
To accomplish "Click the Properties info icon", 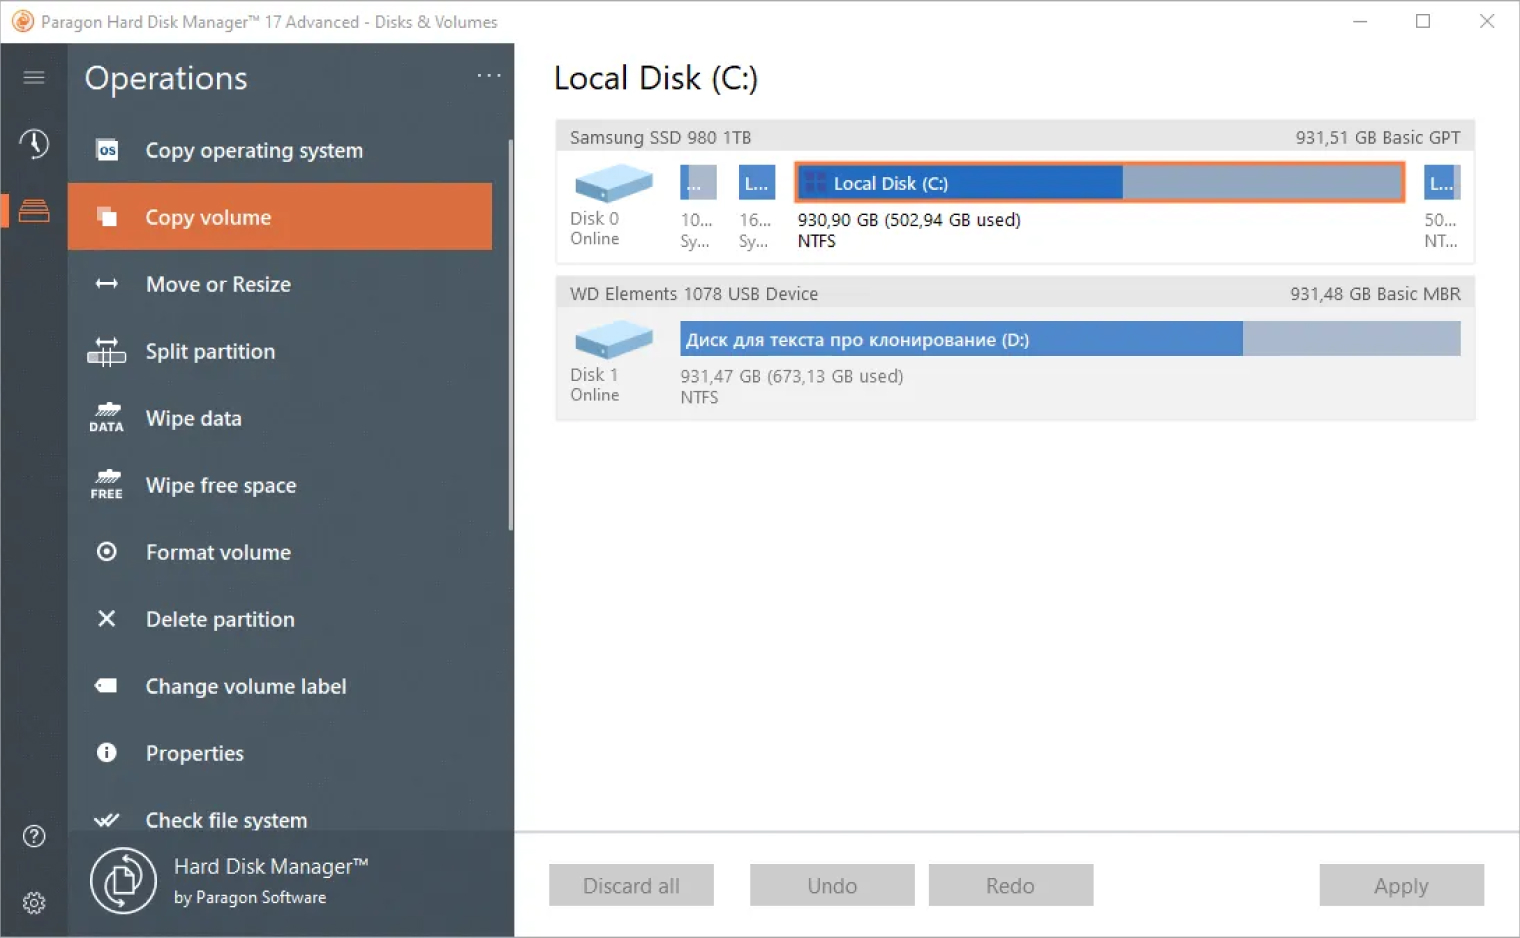I will (x=107, y=753).
